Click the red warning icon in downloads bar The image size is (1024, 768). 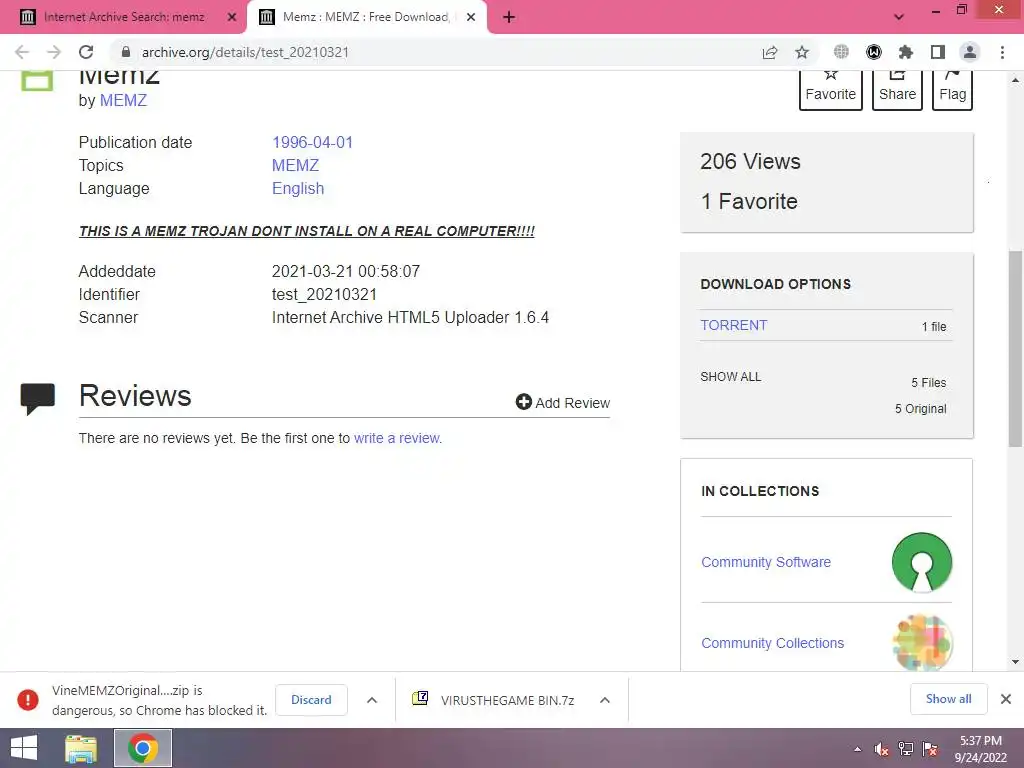(27, 700)
